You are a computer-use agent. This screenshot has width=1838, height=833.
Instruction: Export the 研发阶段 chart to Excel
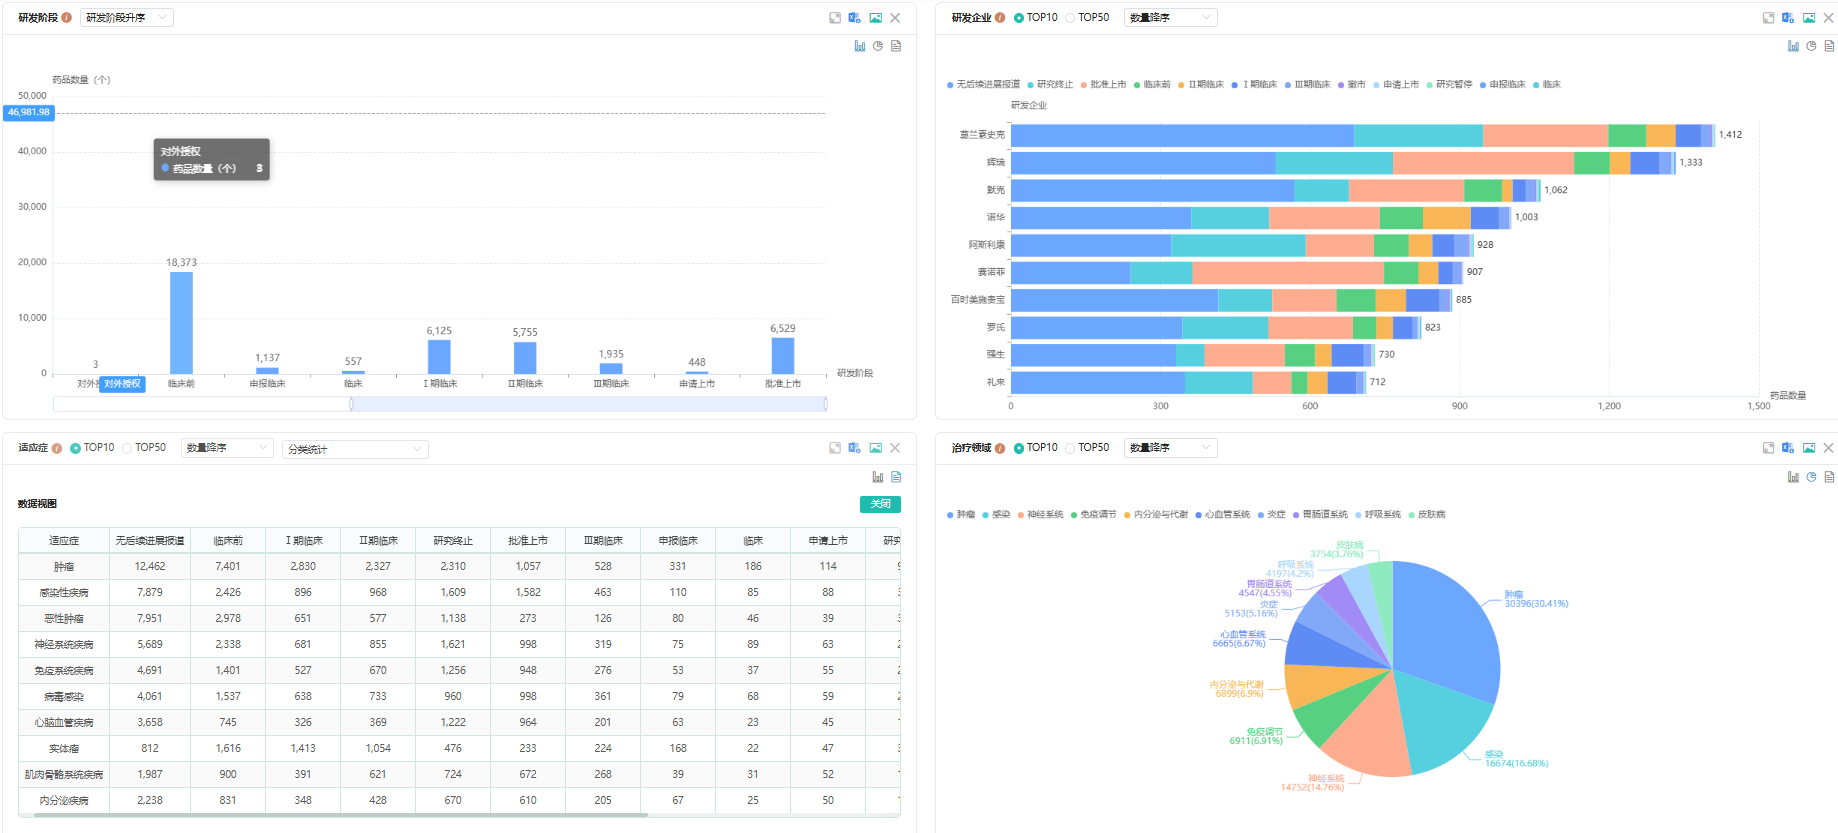point(855,18)
